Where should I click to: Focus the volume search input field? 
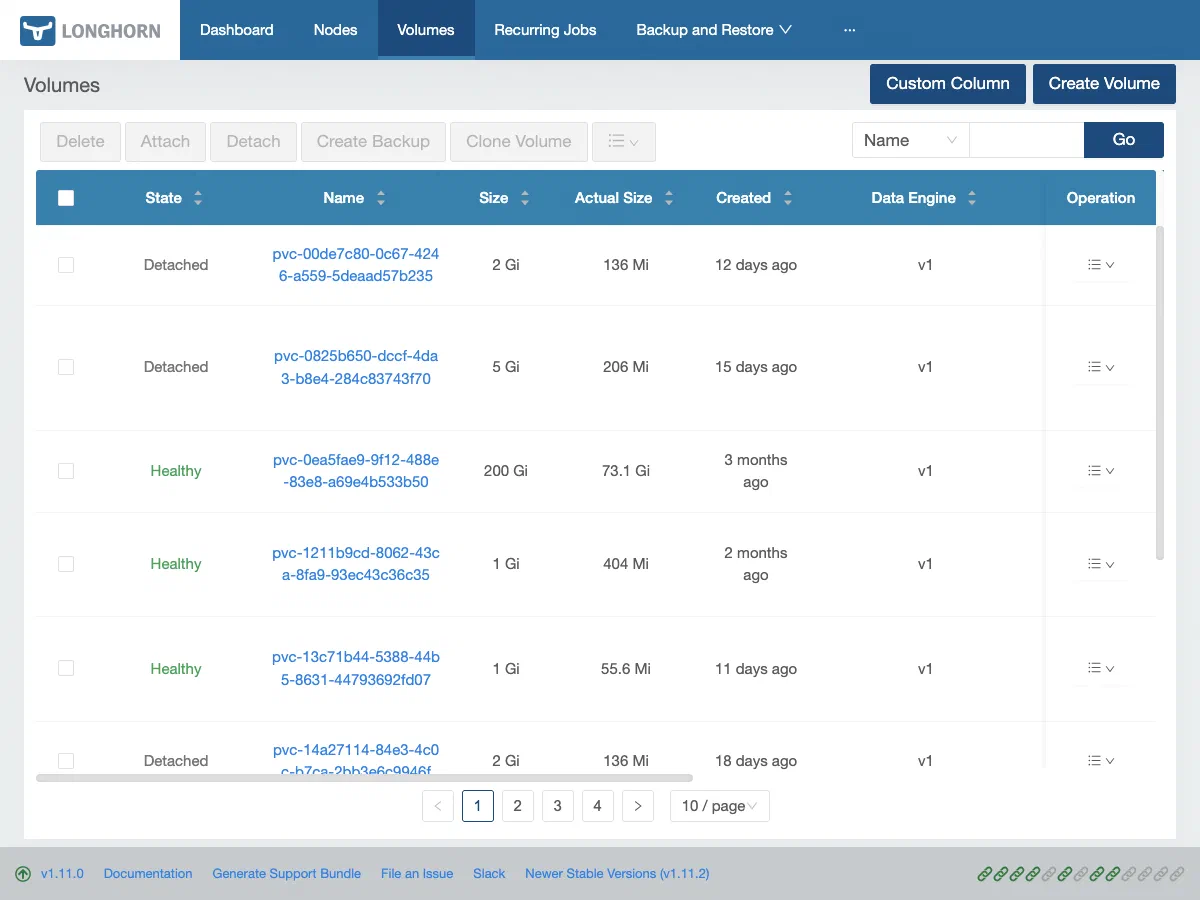[1027, 140]
